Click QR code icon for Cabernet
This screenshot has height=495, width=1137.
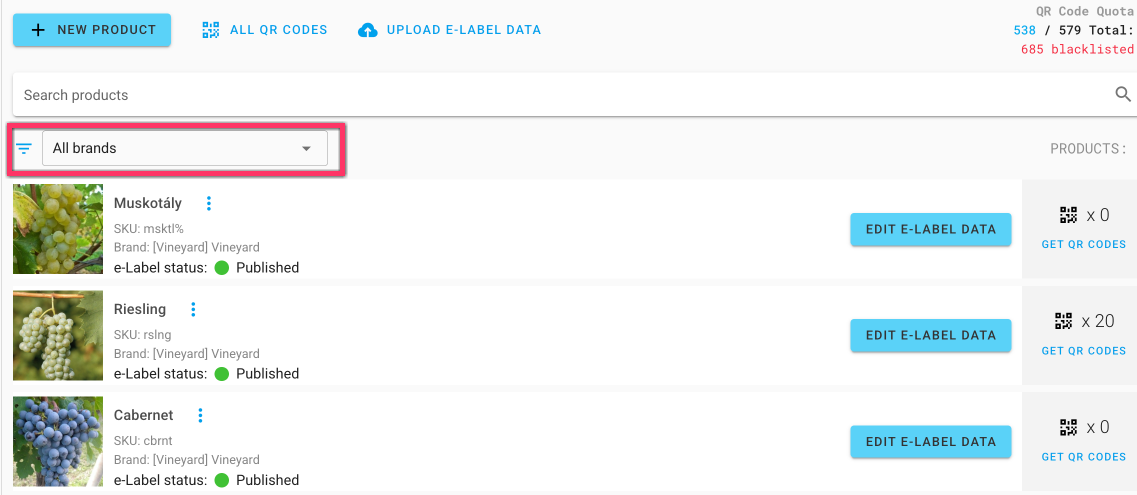1069,427
